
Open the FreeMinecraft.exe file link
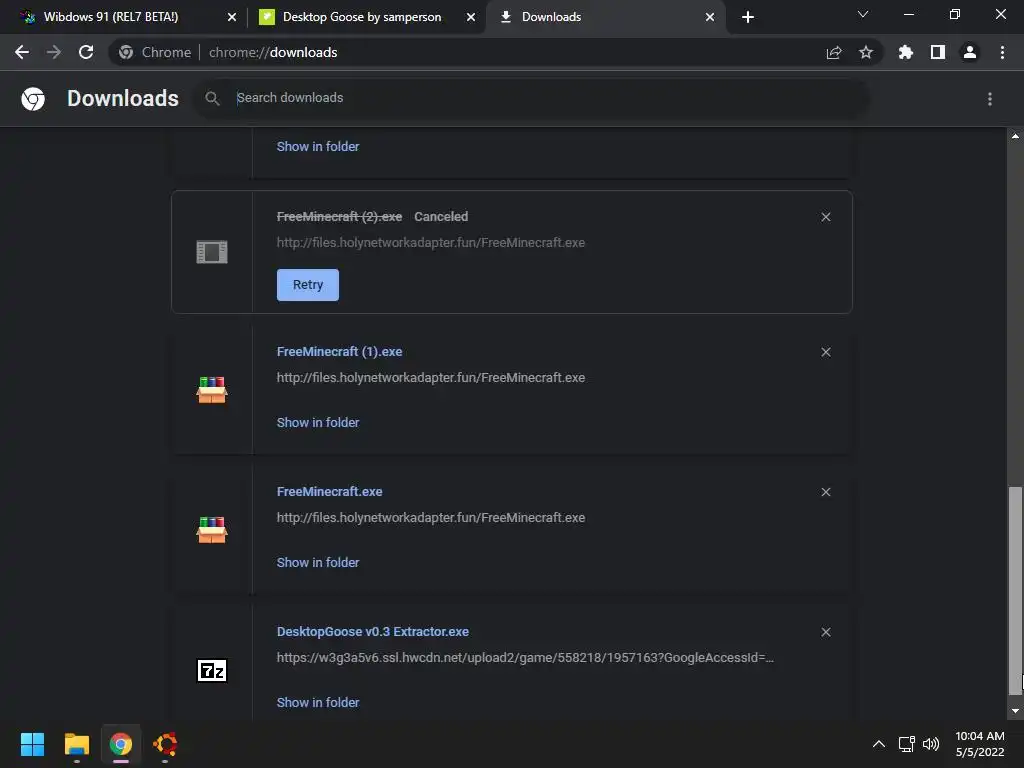point(329,491)
